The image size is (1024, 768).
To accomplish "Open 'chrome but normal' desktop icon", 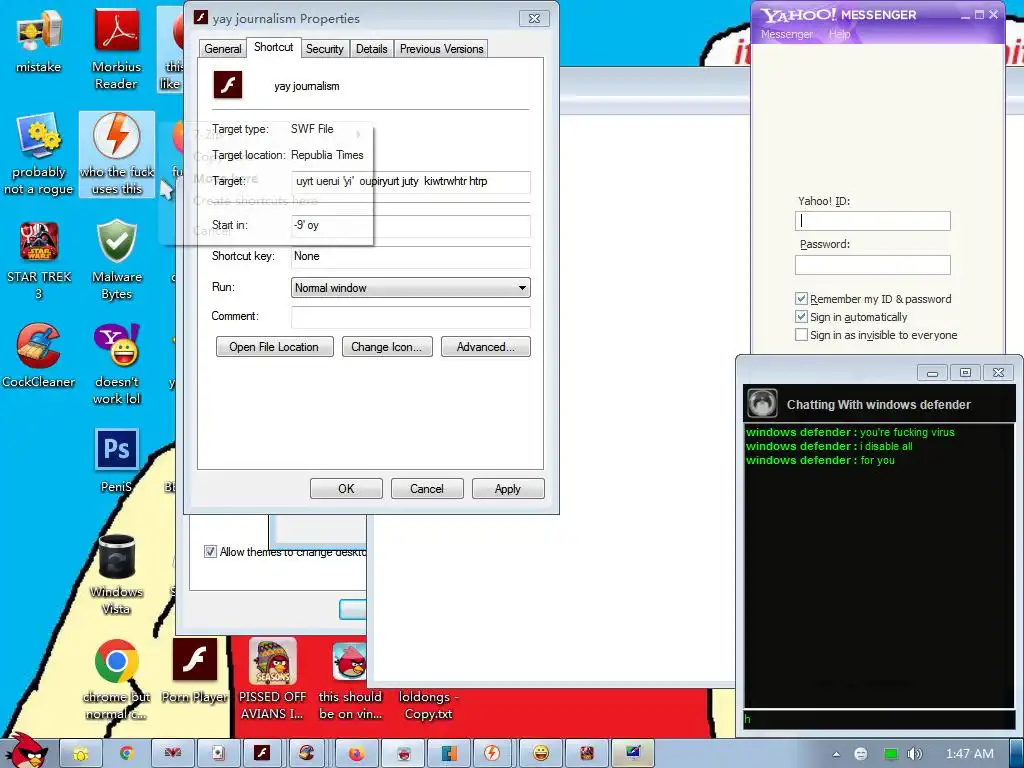I will point(117,679).
